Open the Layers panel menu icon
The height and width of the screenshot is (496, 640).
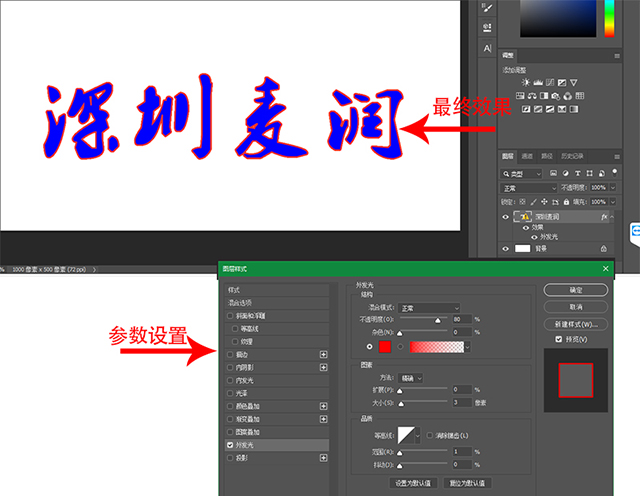click(x=617, y=157)
